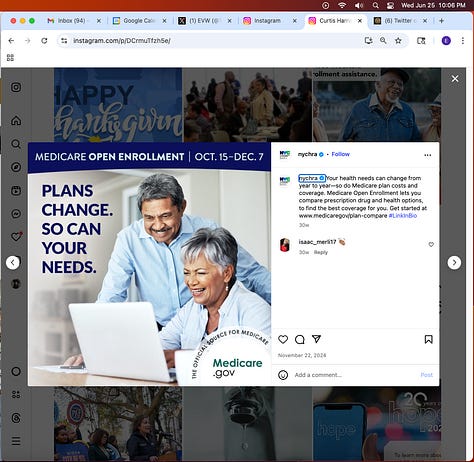This screenshot has height=462, width=474.
Task: Save the post with the bookmark icon
Action: tap(428, 339)
